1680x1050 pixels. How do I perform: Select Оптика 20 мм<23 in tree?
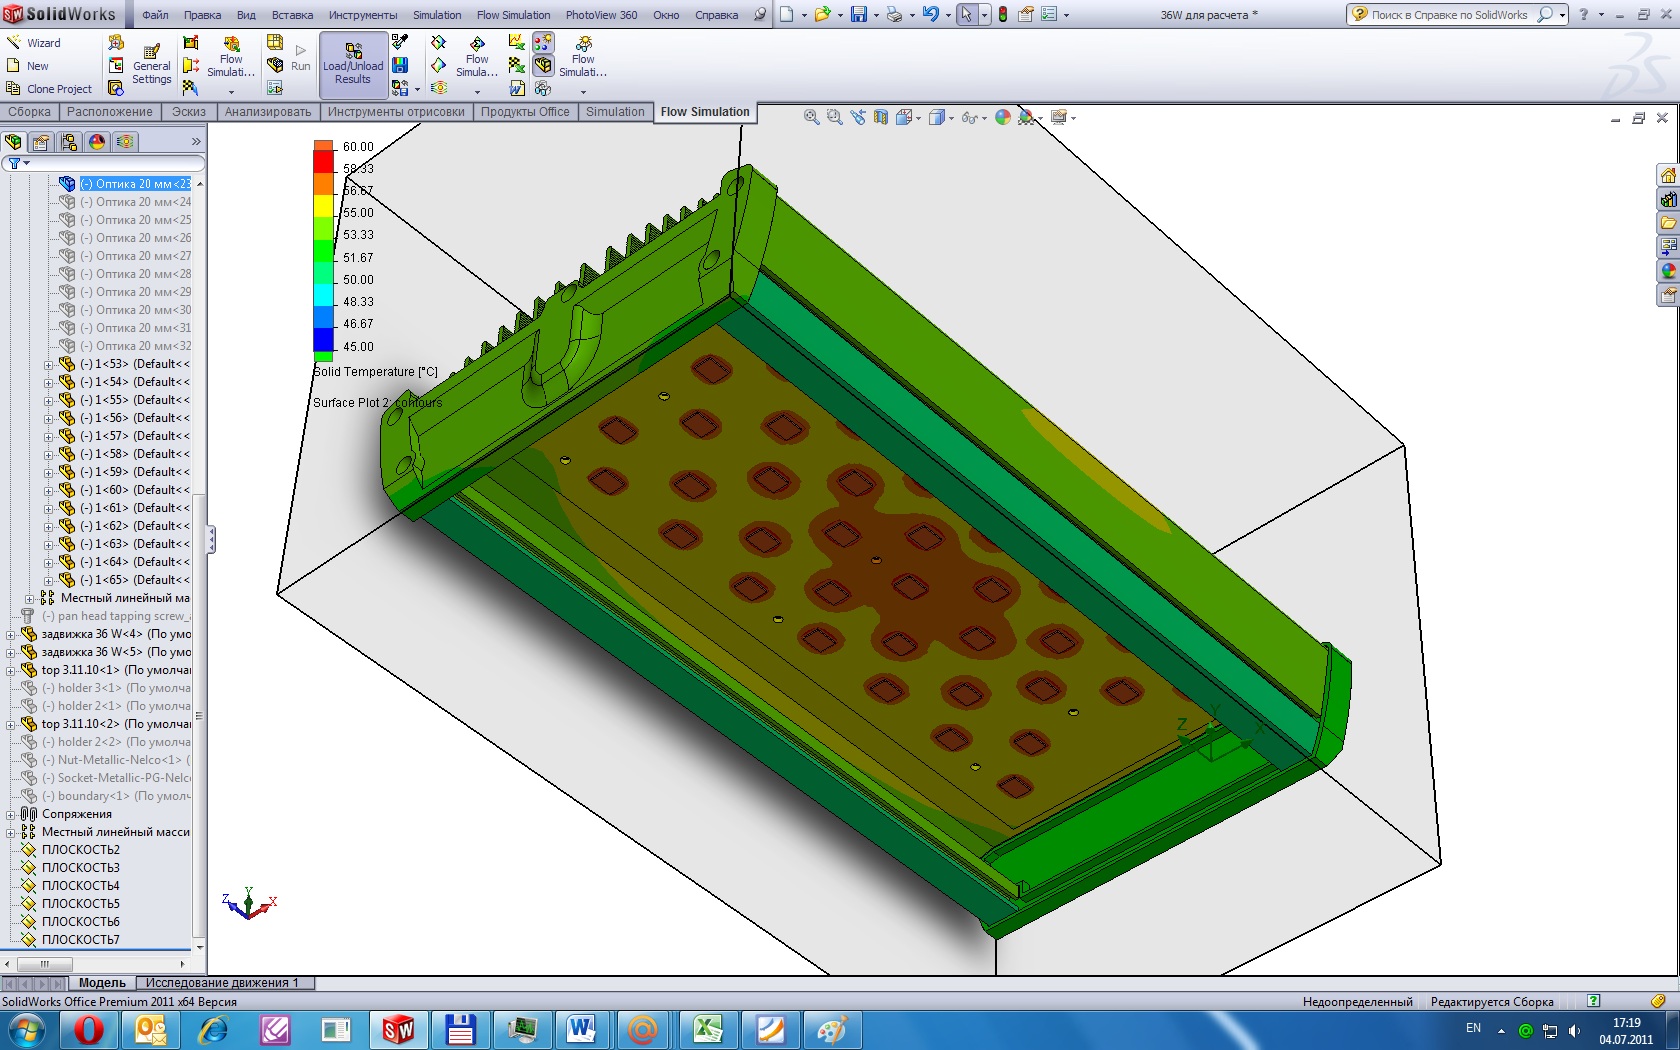[135, 184]
